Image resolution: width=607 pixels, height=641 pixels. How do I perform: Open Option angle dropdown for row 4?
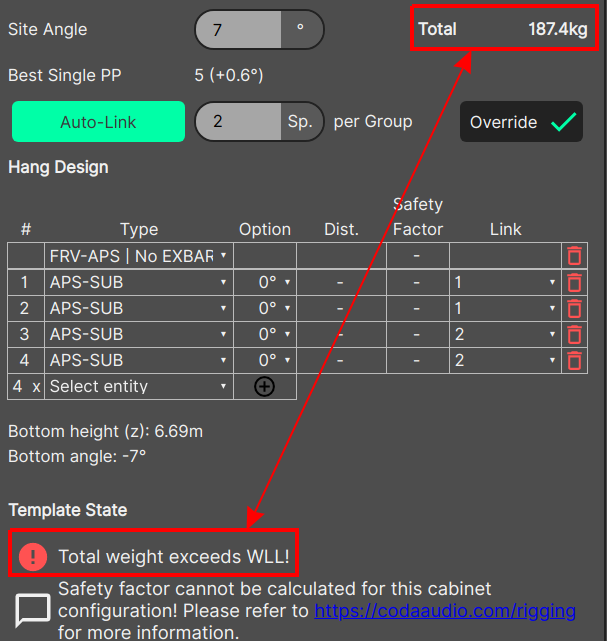(x=265, y=360)
